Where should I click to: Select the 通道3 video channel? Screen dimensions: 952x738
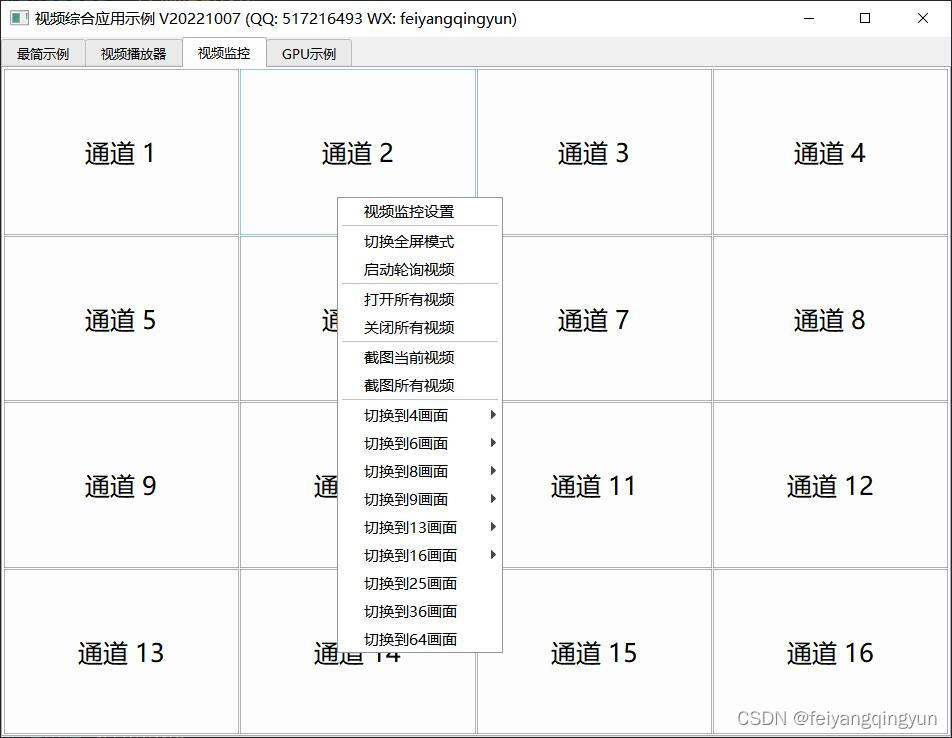click(594, 152)
